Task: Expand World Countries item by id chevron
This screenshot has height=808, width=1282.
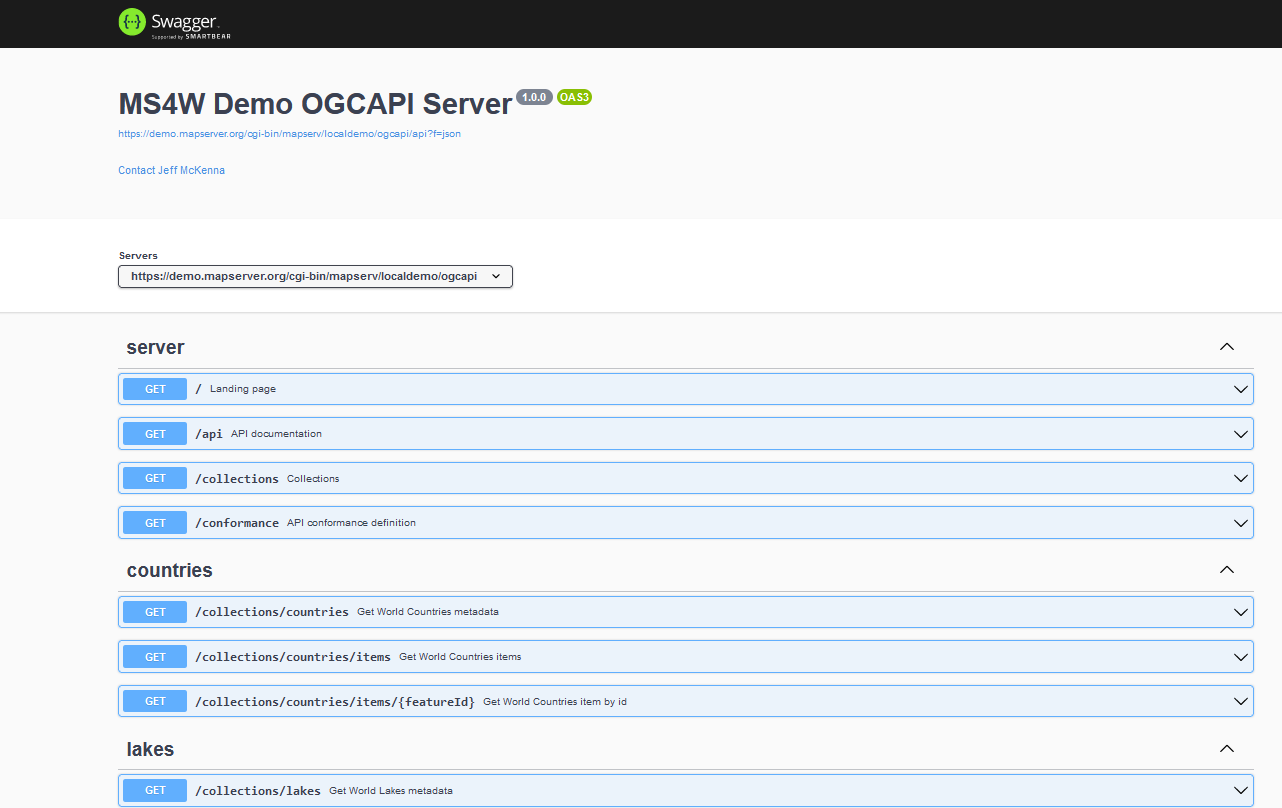Action: (x=1241, y=701)
